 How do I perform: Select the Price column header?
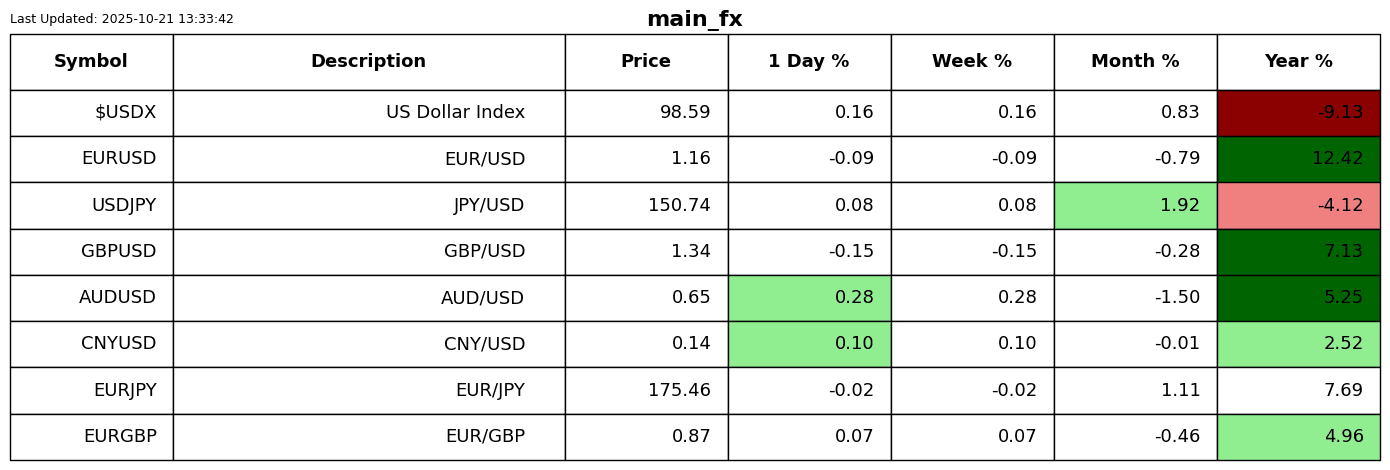click(x=646, y=62)
